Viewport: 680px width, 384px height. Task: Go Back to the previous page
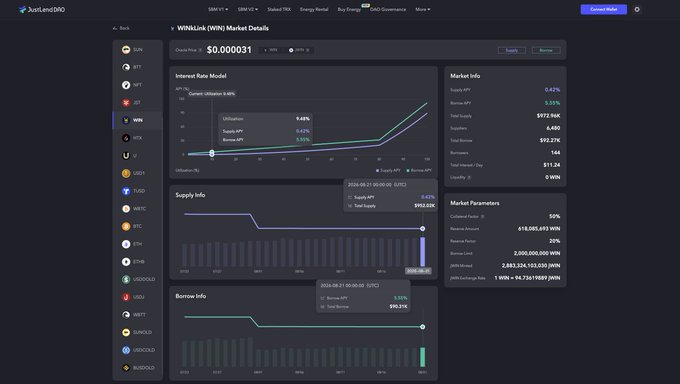[x=121, y=28]
